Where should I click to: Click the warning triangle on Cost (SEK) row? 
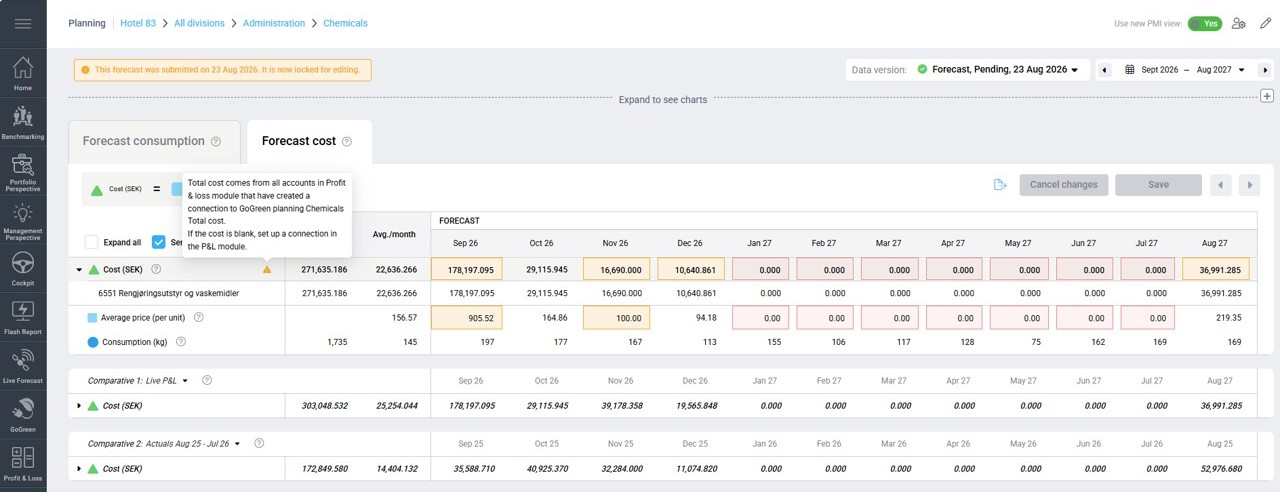coord(267,269)
